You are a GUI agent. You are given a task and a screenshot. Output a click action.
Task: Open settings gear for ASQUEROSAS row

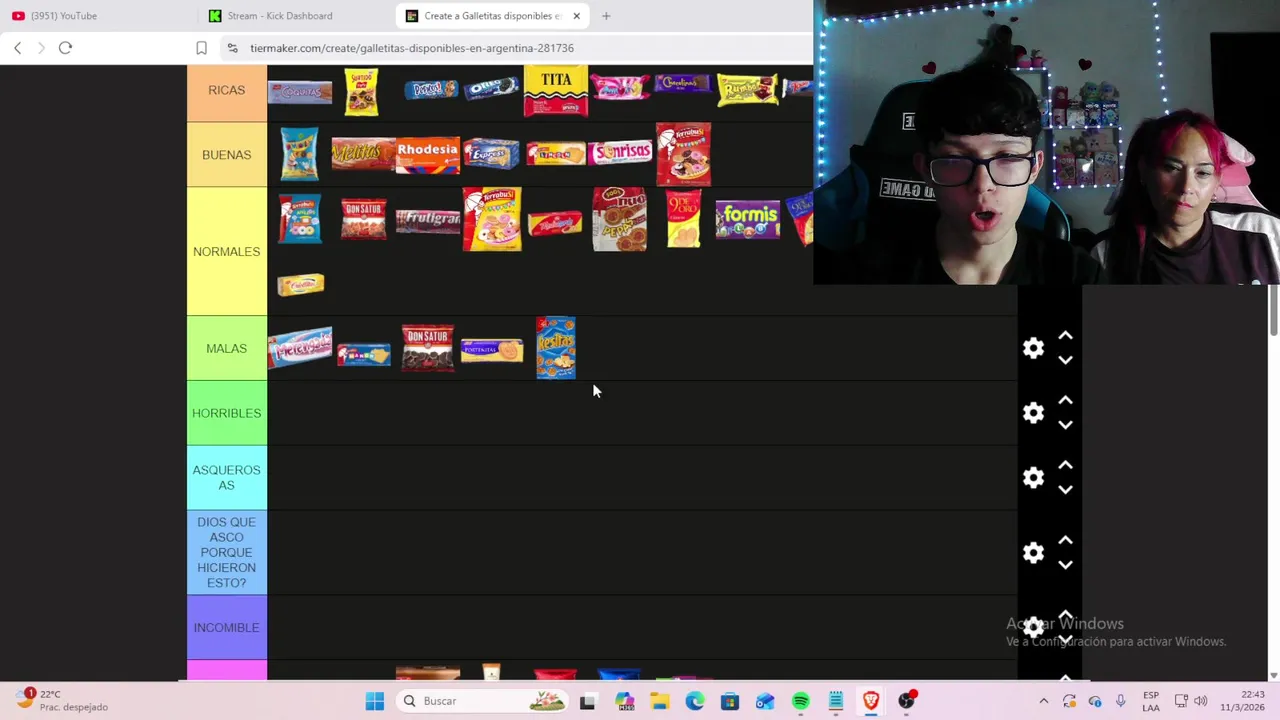[x=1033, y=478]
